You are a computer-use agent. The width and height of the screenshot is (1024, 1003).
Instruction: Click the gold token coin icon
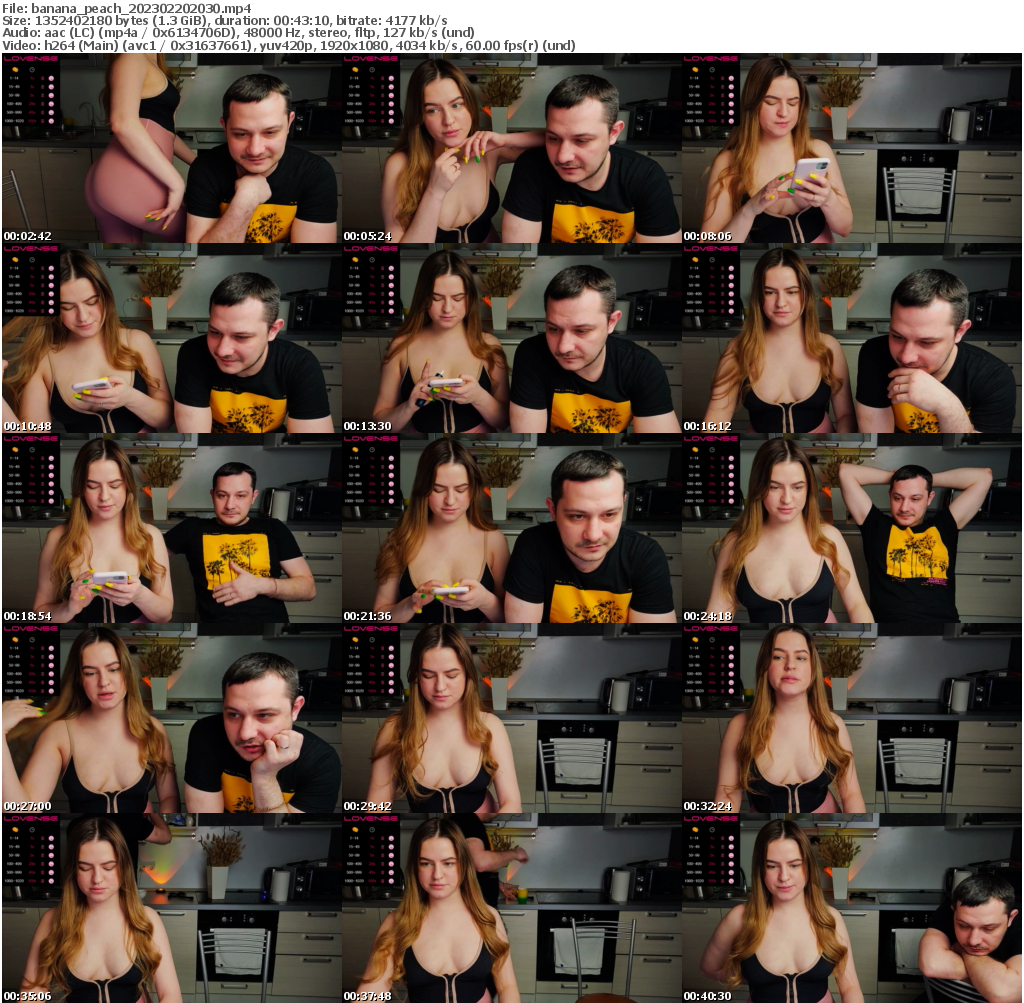15,68
